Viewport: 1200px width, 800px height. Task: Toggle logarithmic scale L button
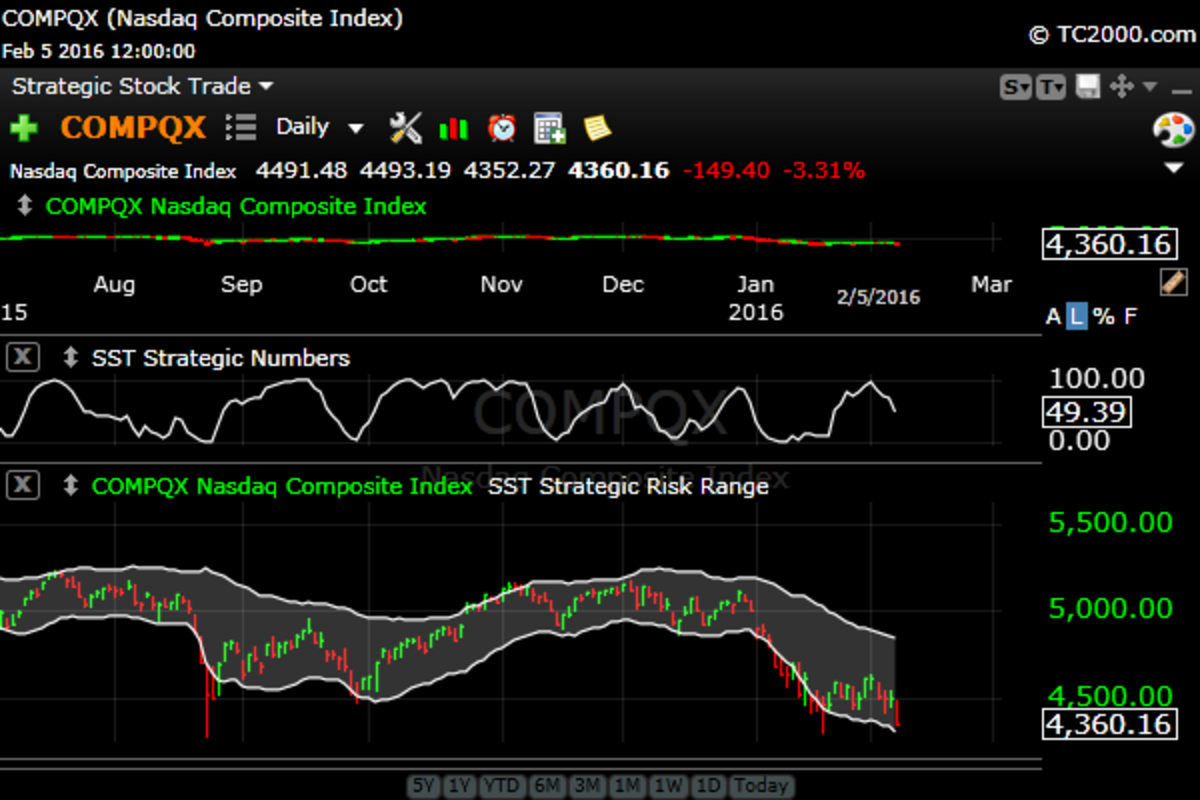point(1076,316)
